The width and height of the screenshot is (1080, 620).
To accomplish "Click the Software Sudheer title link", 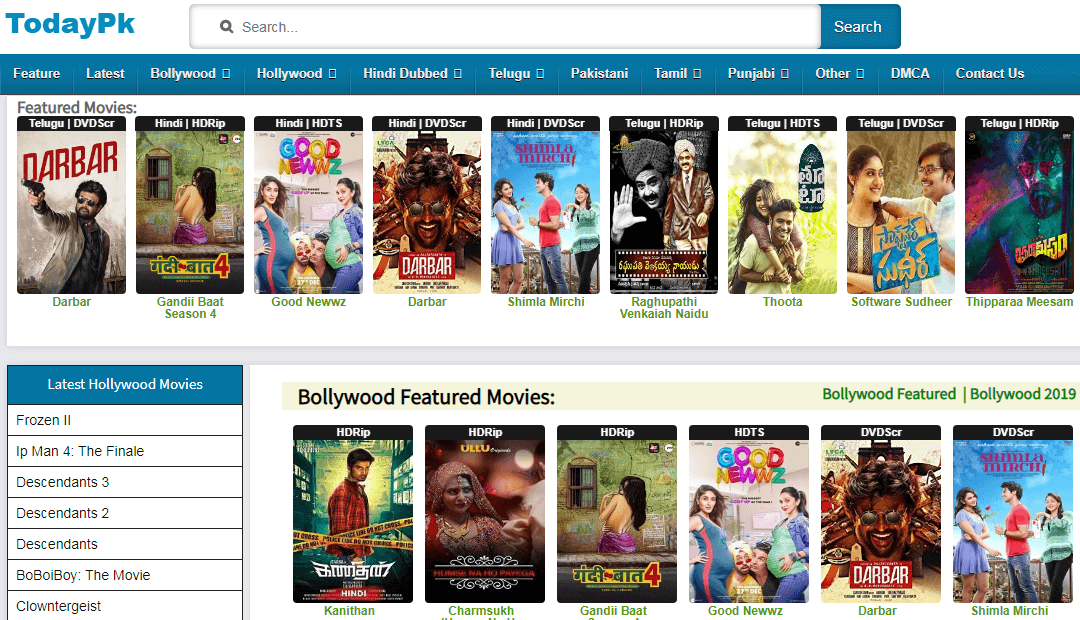I will coord(901,302).
